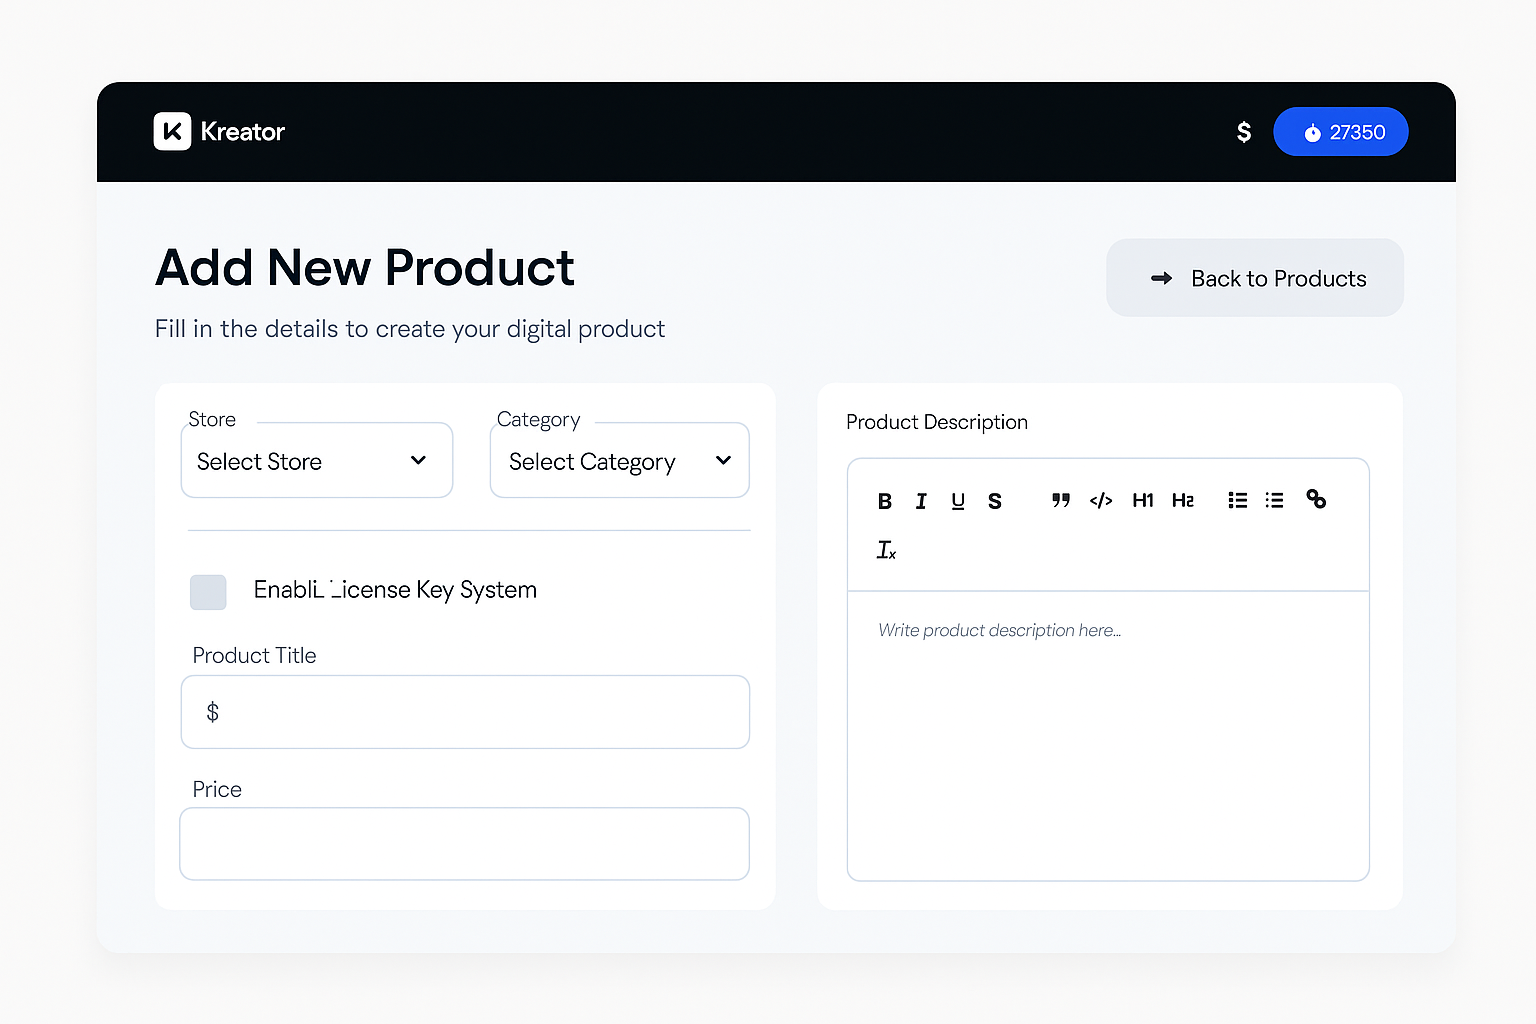
Task: Expand the Category chevron arrow
Action: 723,460
